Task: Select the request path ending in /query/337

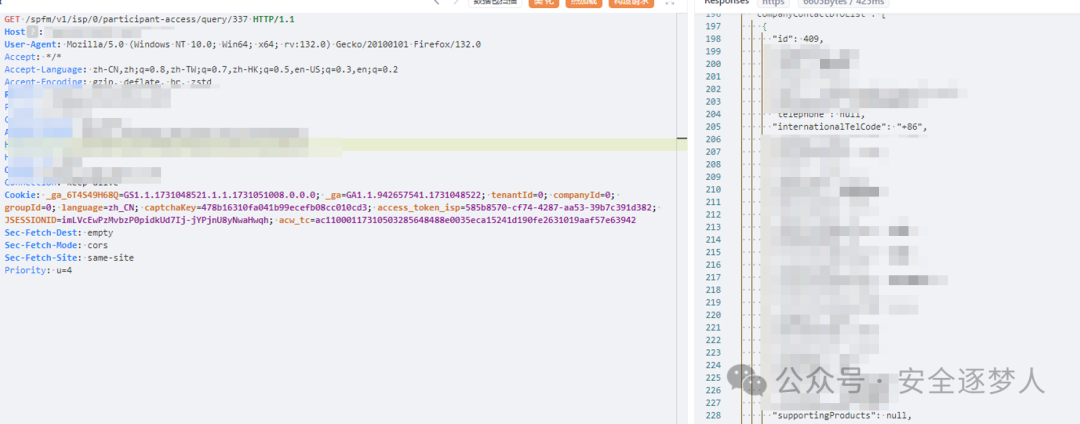Action: coord(137,19)
